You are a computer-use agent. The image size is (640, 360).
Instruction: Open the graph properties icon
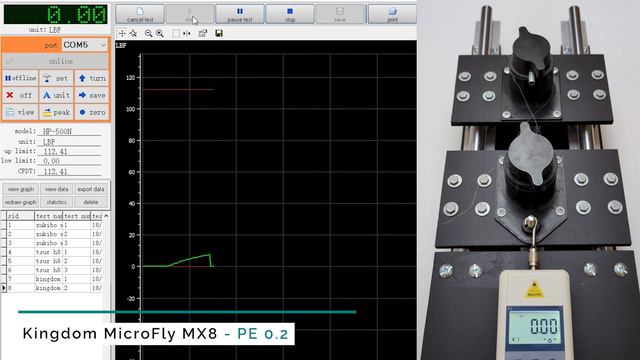[x=203, y=33]
